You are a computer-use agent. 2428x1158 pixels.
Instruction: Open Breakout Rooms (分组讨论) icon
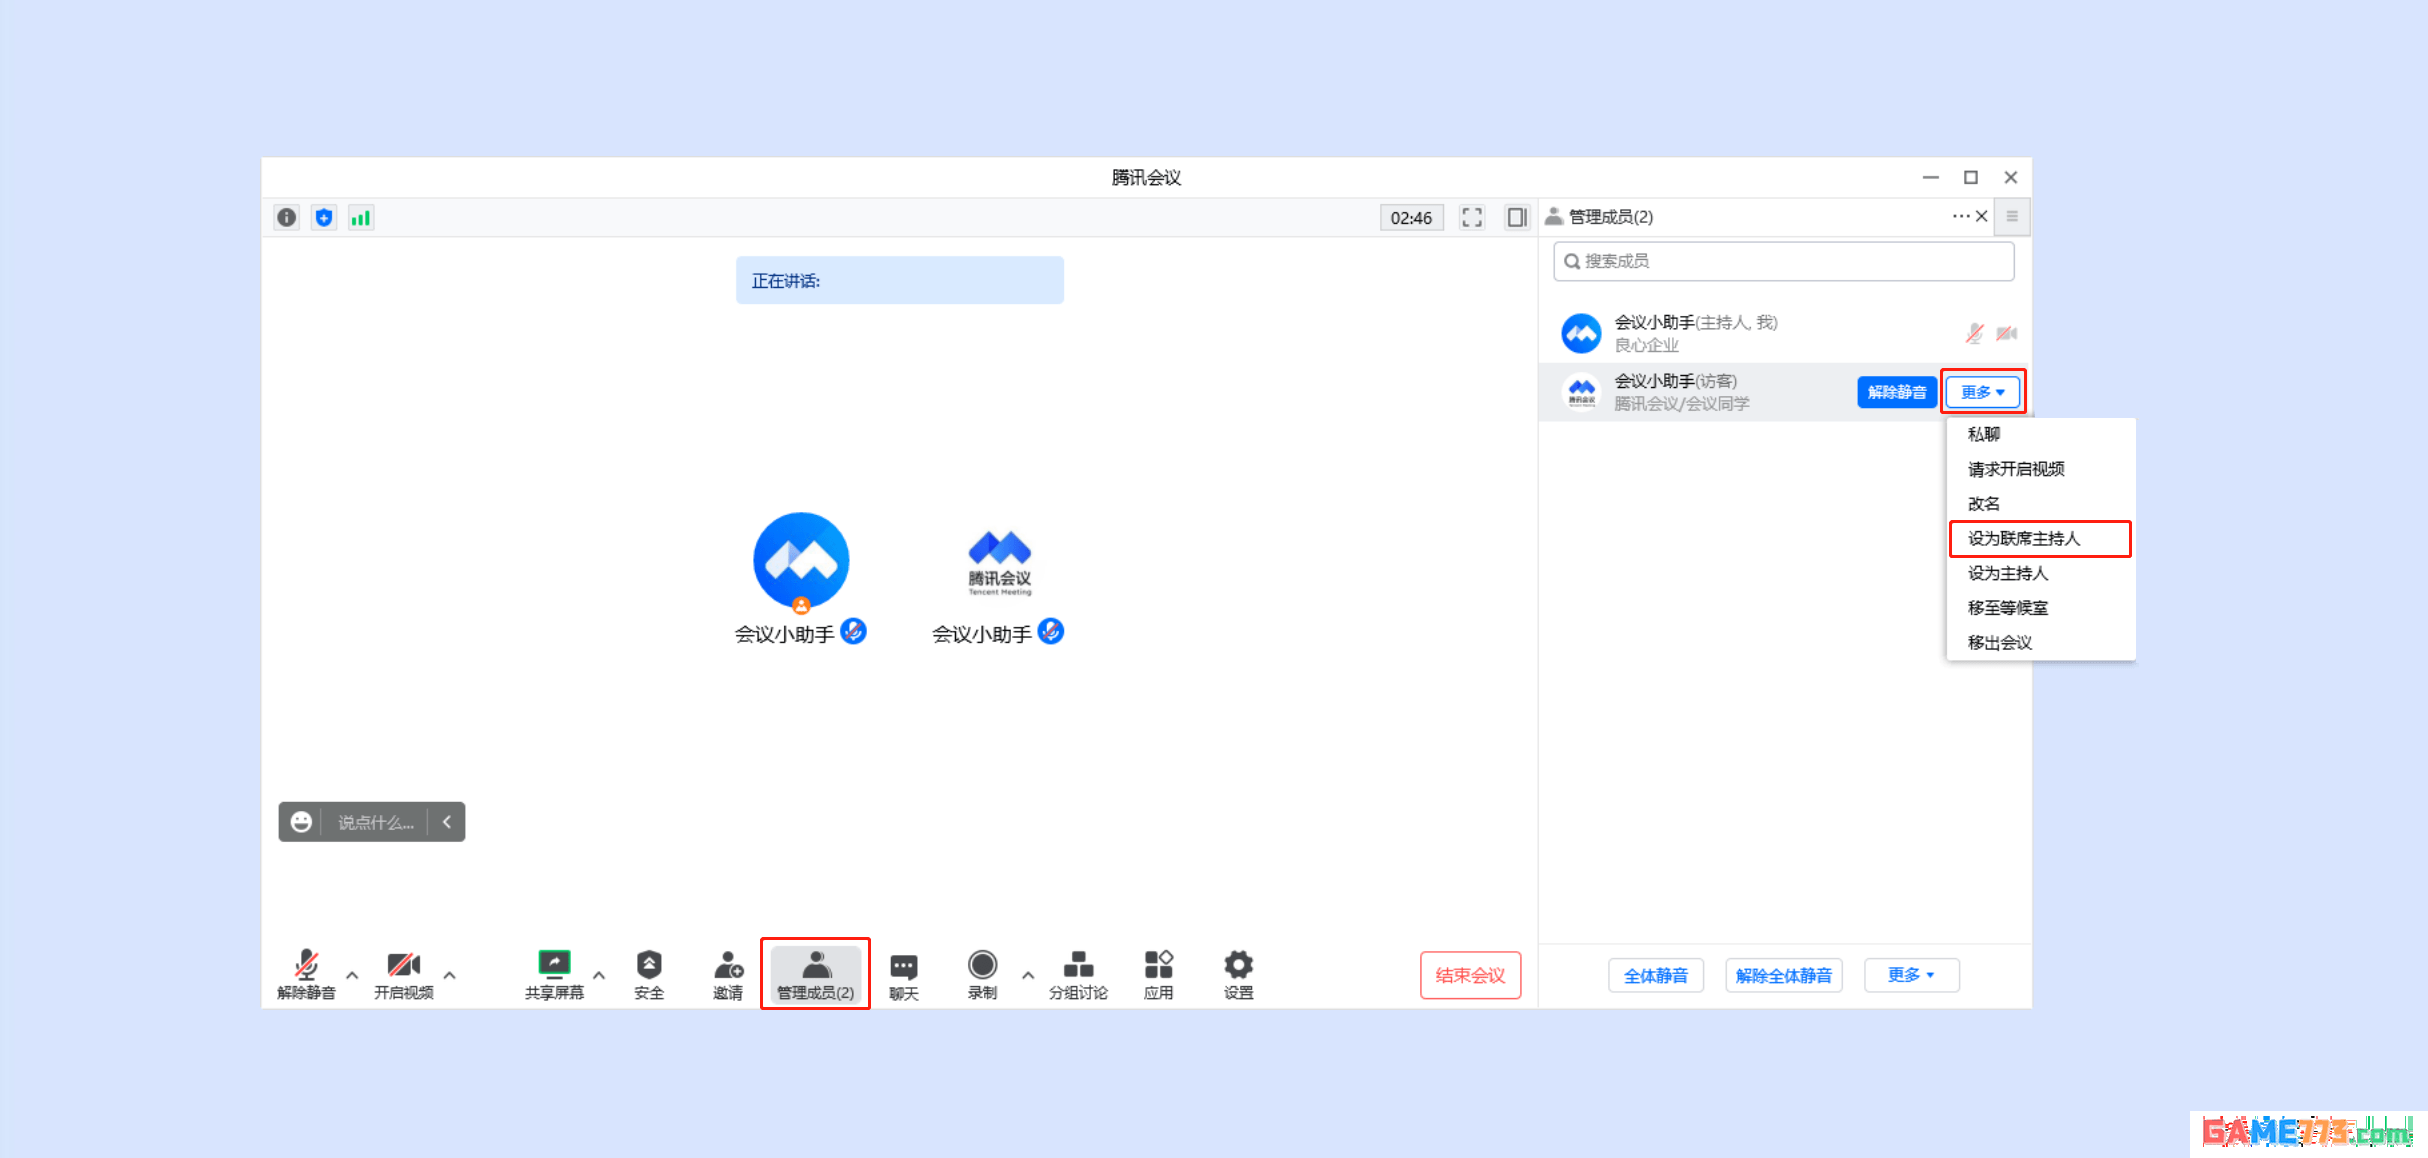click(1077, 974)
